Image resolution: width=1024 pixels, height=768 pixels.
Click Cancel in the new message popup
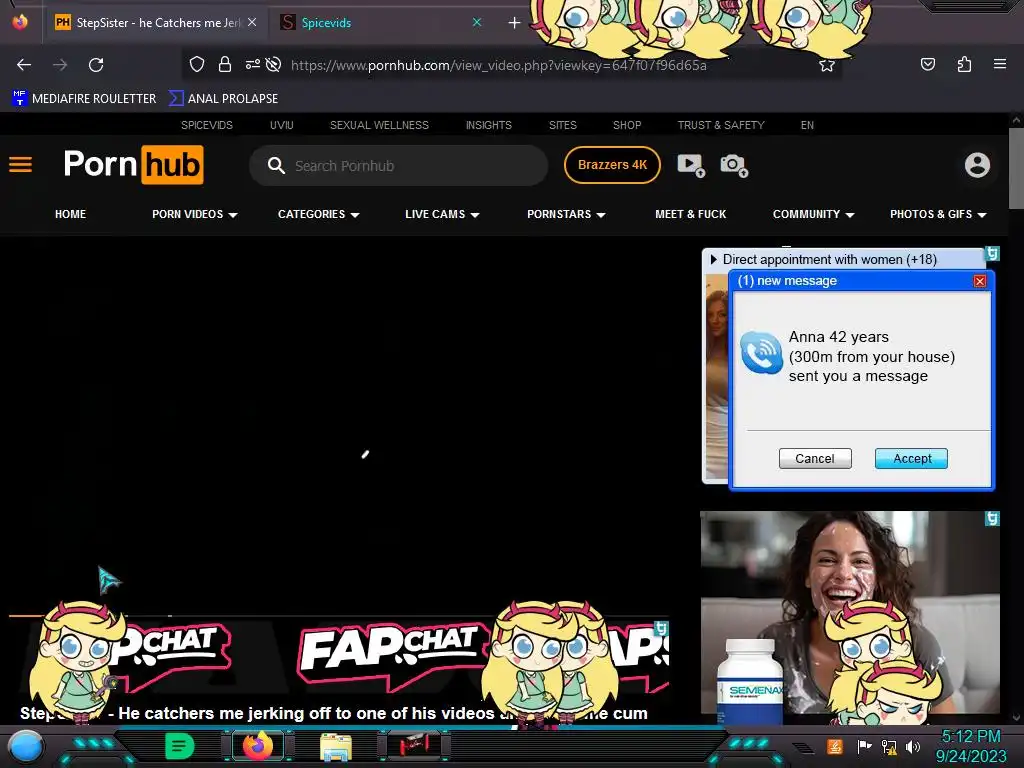pyautogui.click(x=815, y=458)
